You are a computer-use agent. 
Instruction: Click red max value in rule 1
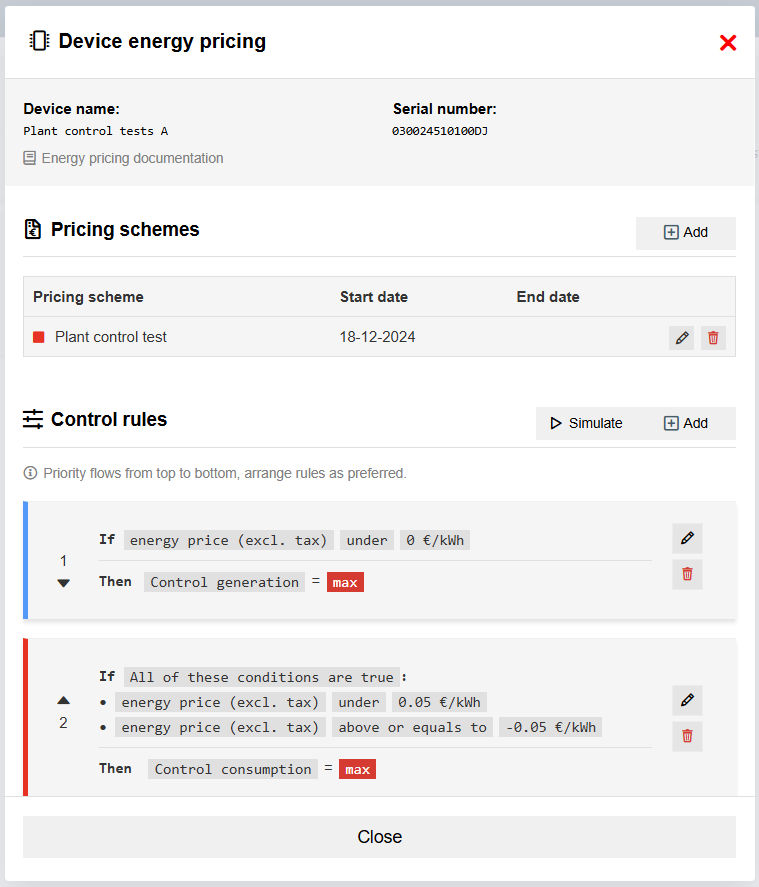[x=345, y=582]
